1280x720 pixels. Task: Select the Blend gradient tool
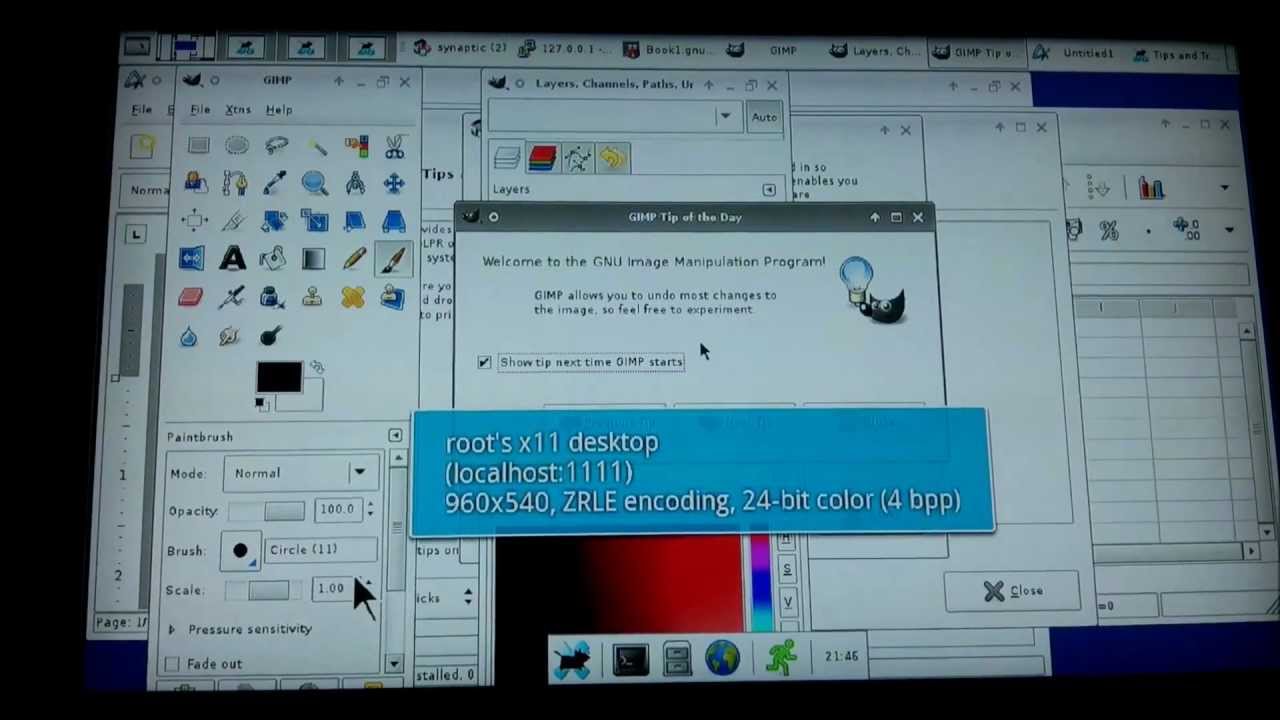(313, 258)
